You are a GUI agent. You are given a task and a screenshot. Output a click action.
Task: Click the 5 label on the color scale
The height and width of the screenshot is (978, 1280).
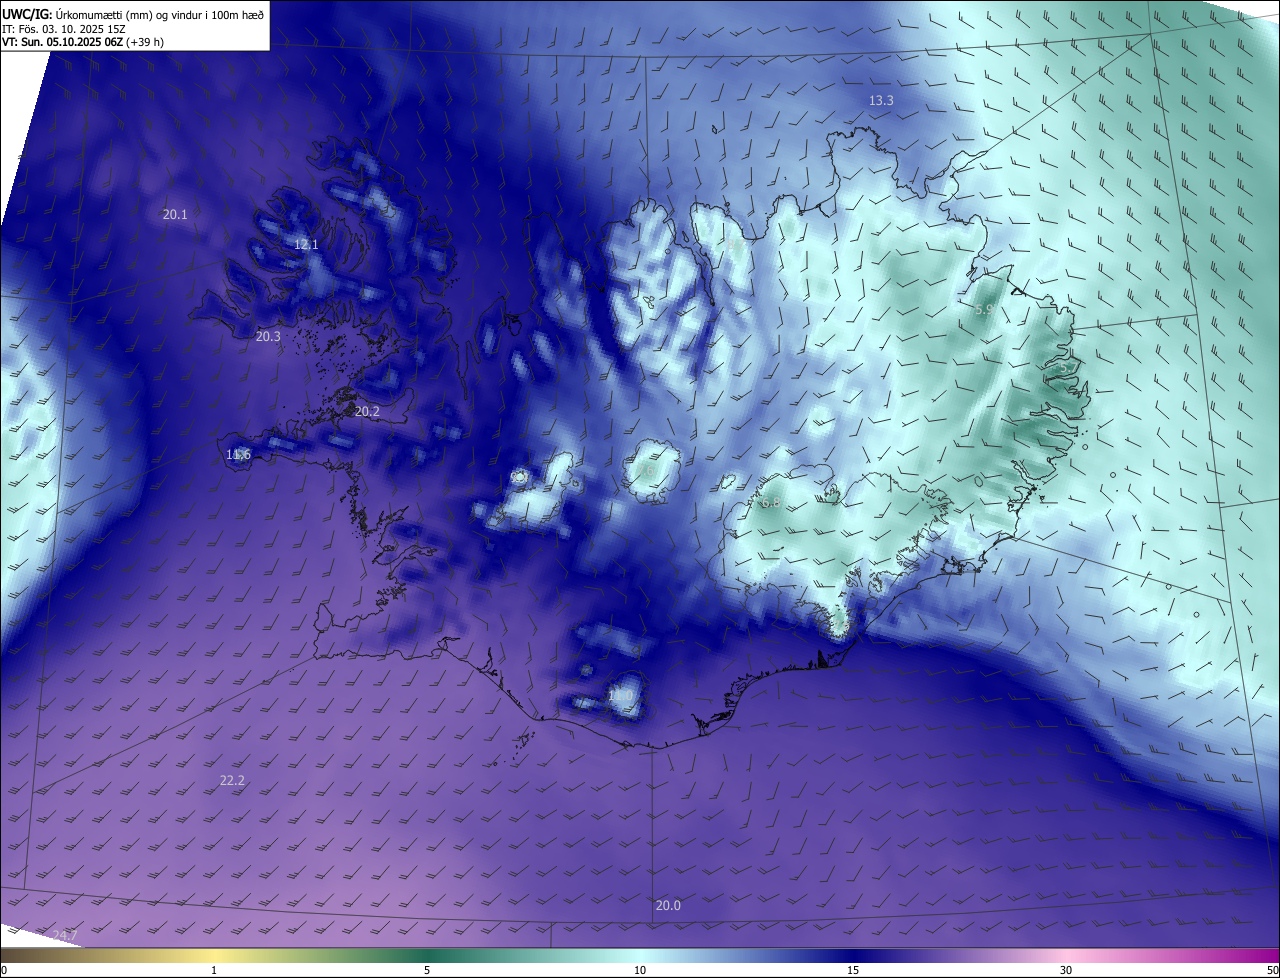click(x=427, y=970)
